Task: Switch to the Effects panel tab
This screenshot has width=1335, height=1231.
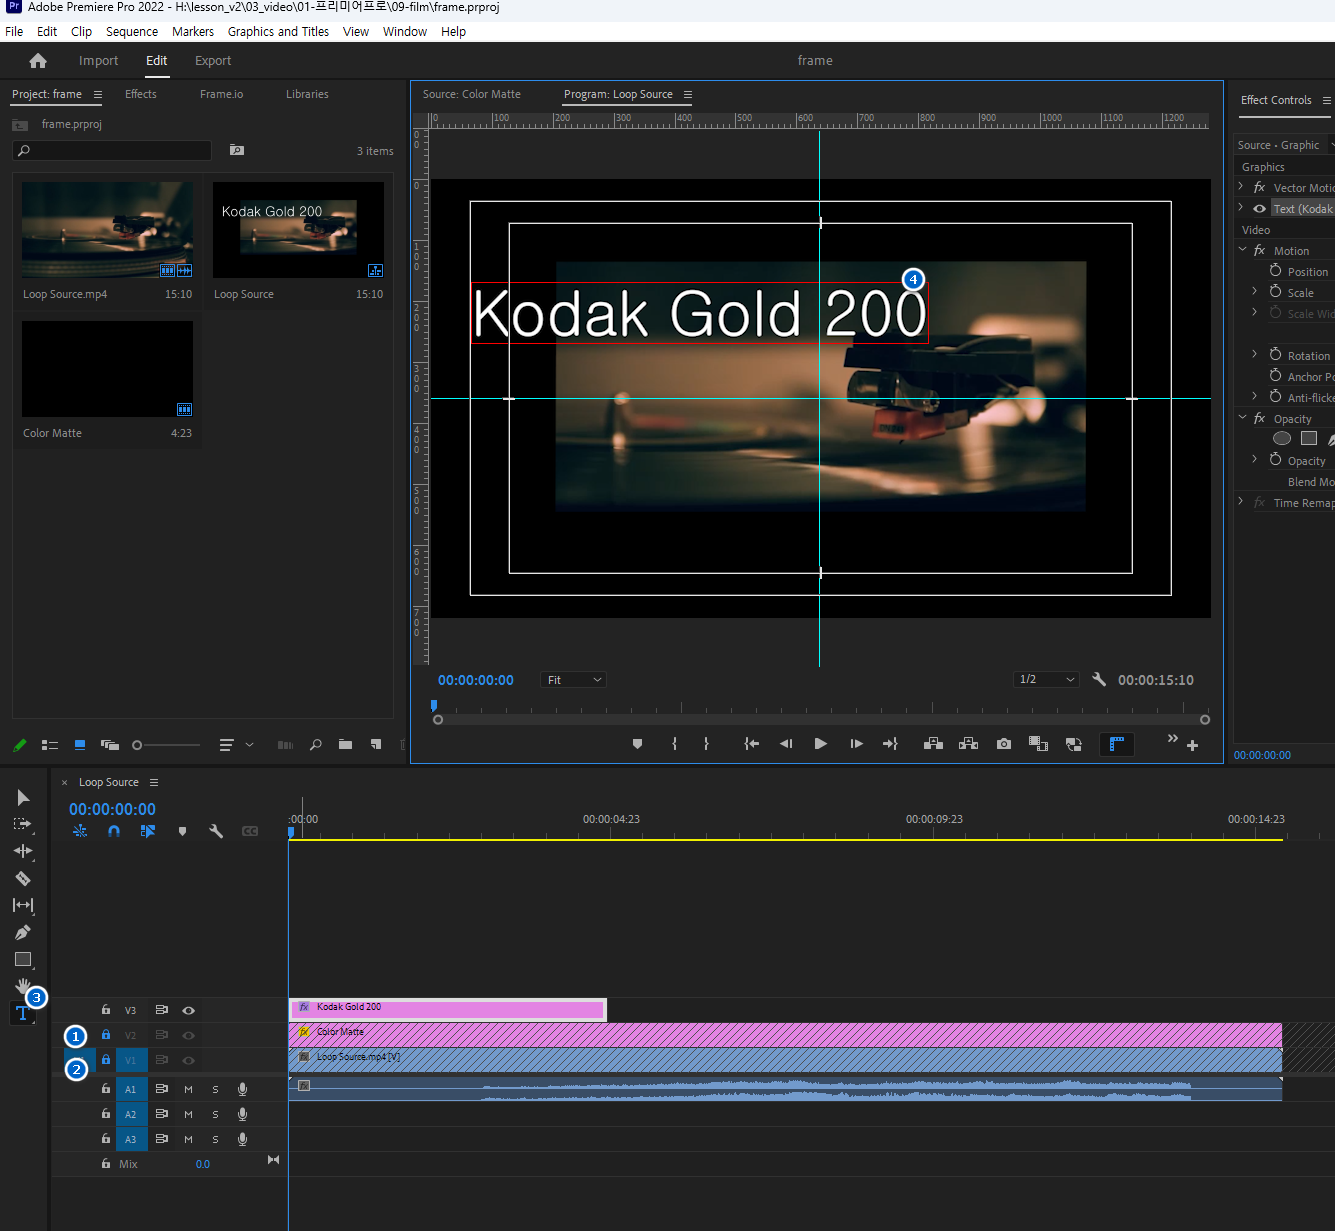Action: pyautogui.click(x=141, y=94)
